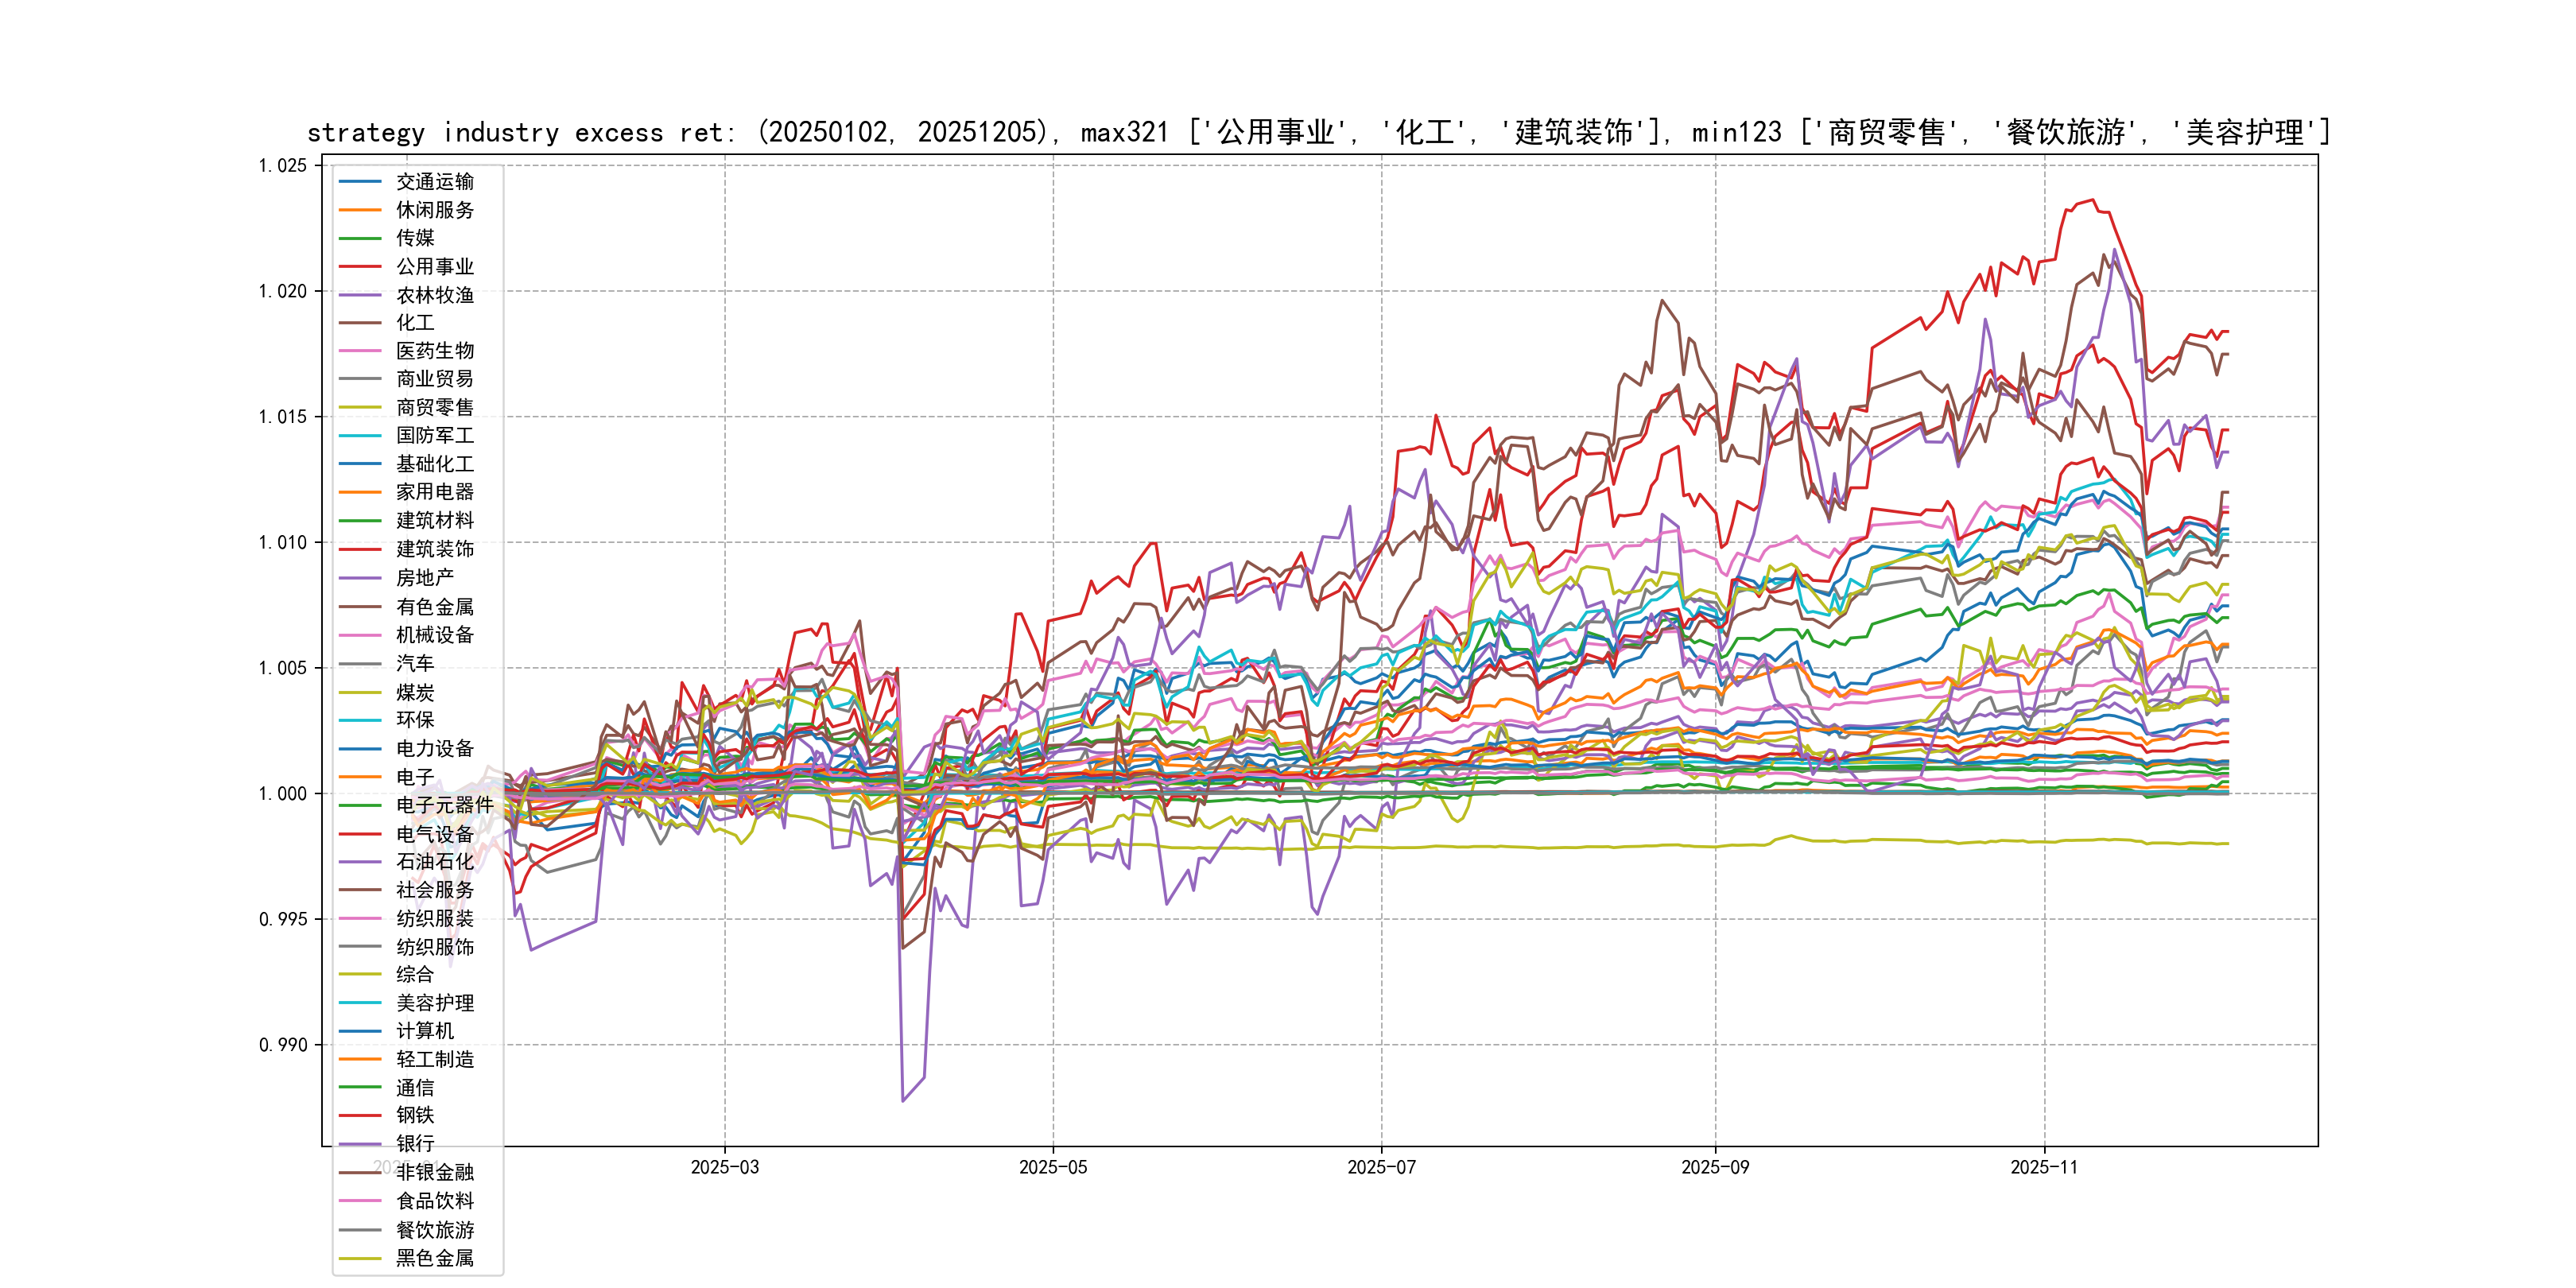Click the 电子元器件 legend label
The width and height of the screenshot is (2576, 1288).
point(444,805)
